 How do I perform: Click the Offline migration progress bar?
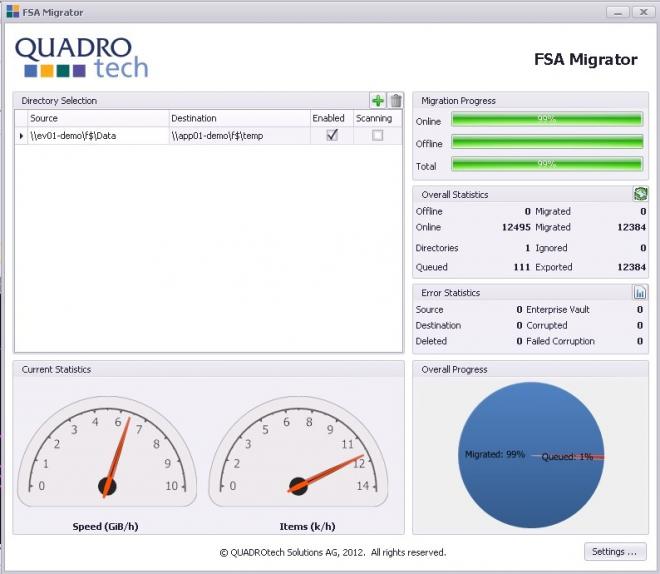click(547, 142)
